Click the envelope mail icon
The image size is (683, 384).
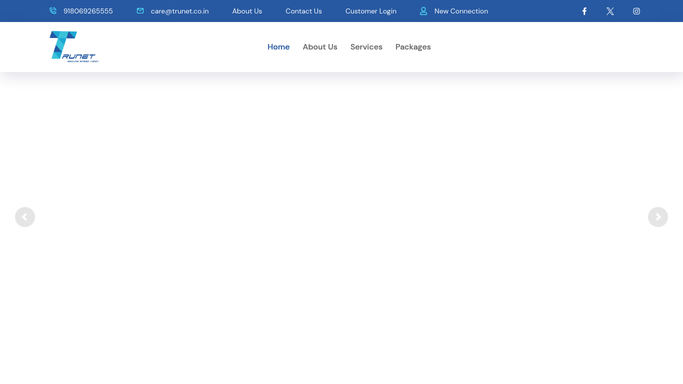[x=140, y=11]
